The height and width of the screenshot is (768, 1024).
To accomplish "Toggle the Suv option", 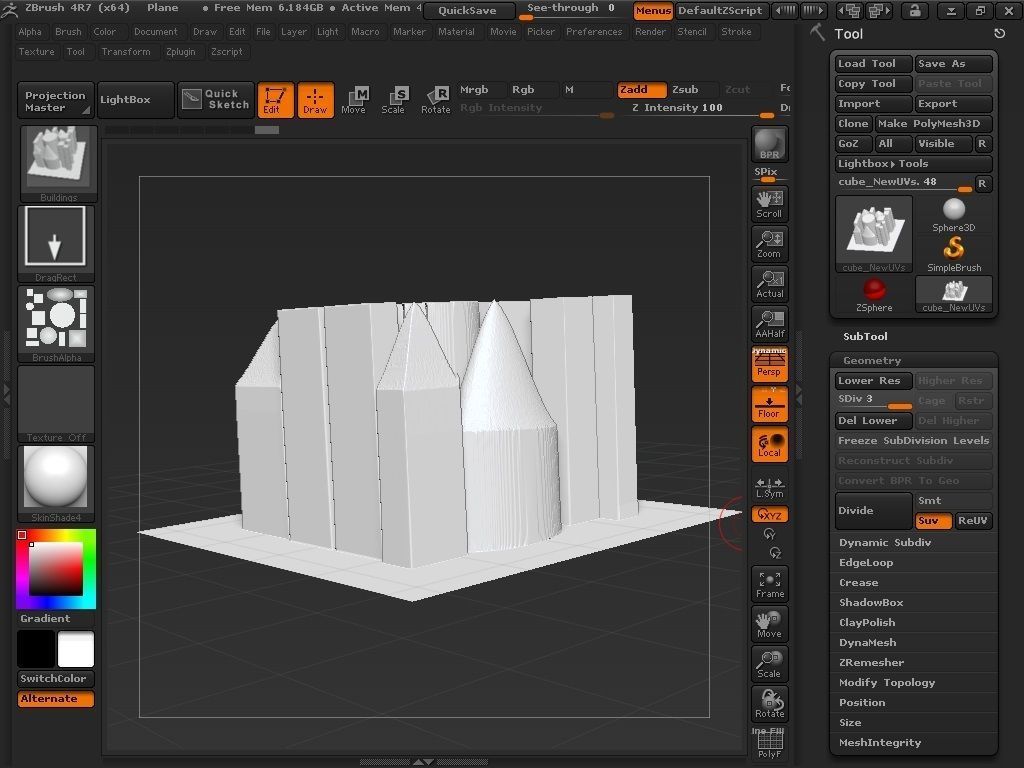I will coord(933,520).
